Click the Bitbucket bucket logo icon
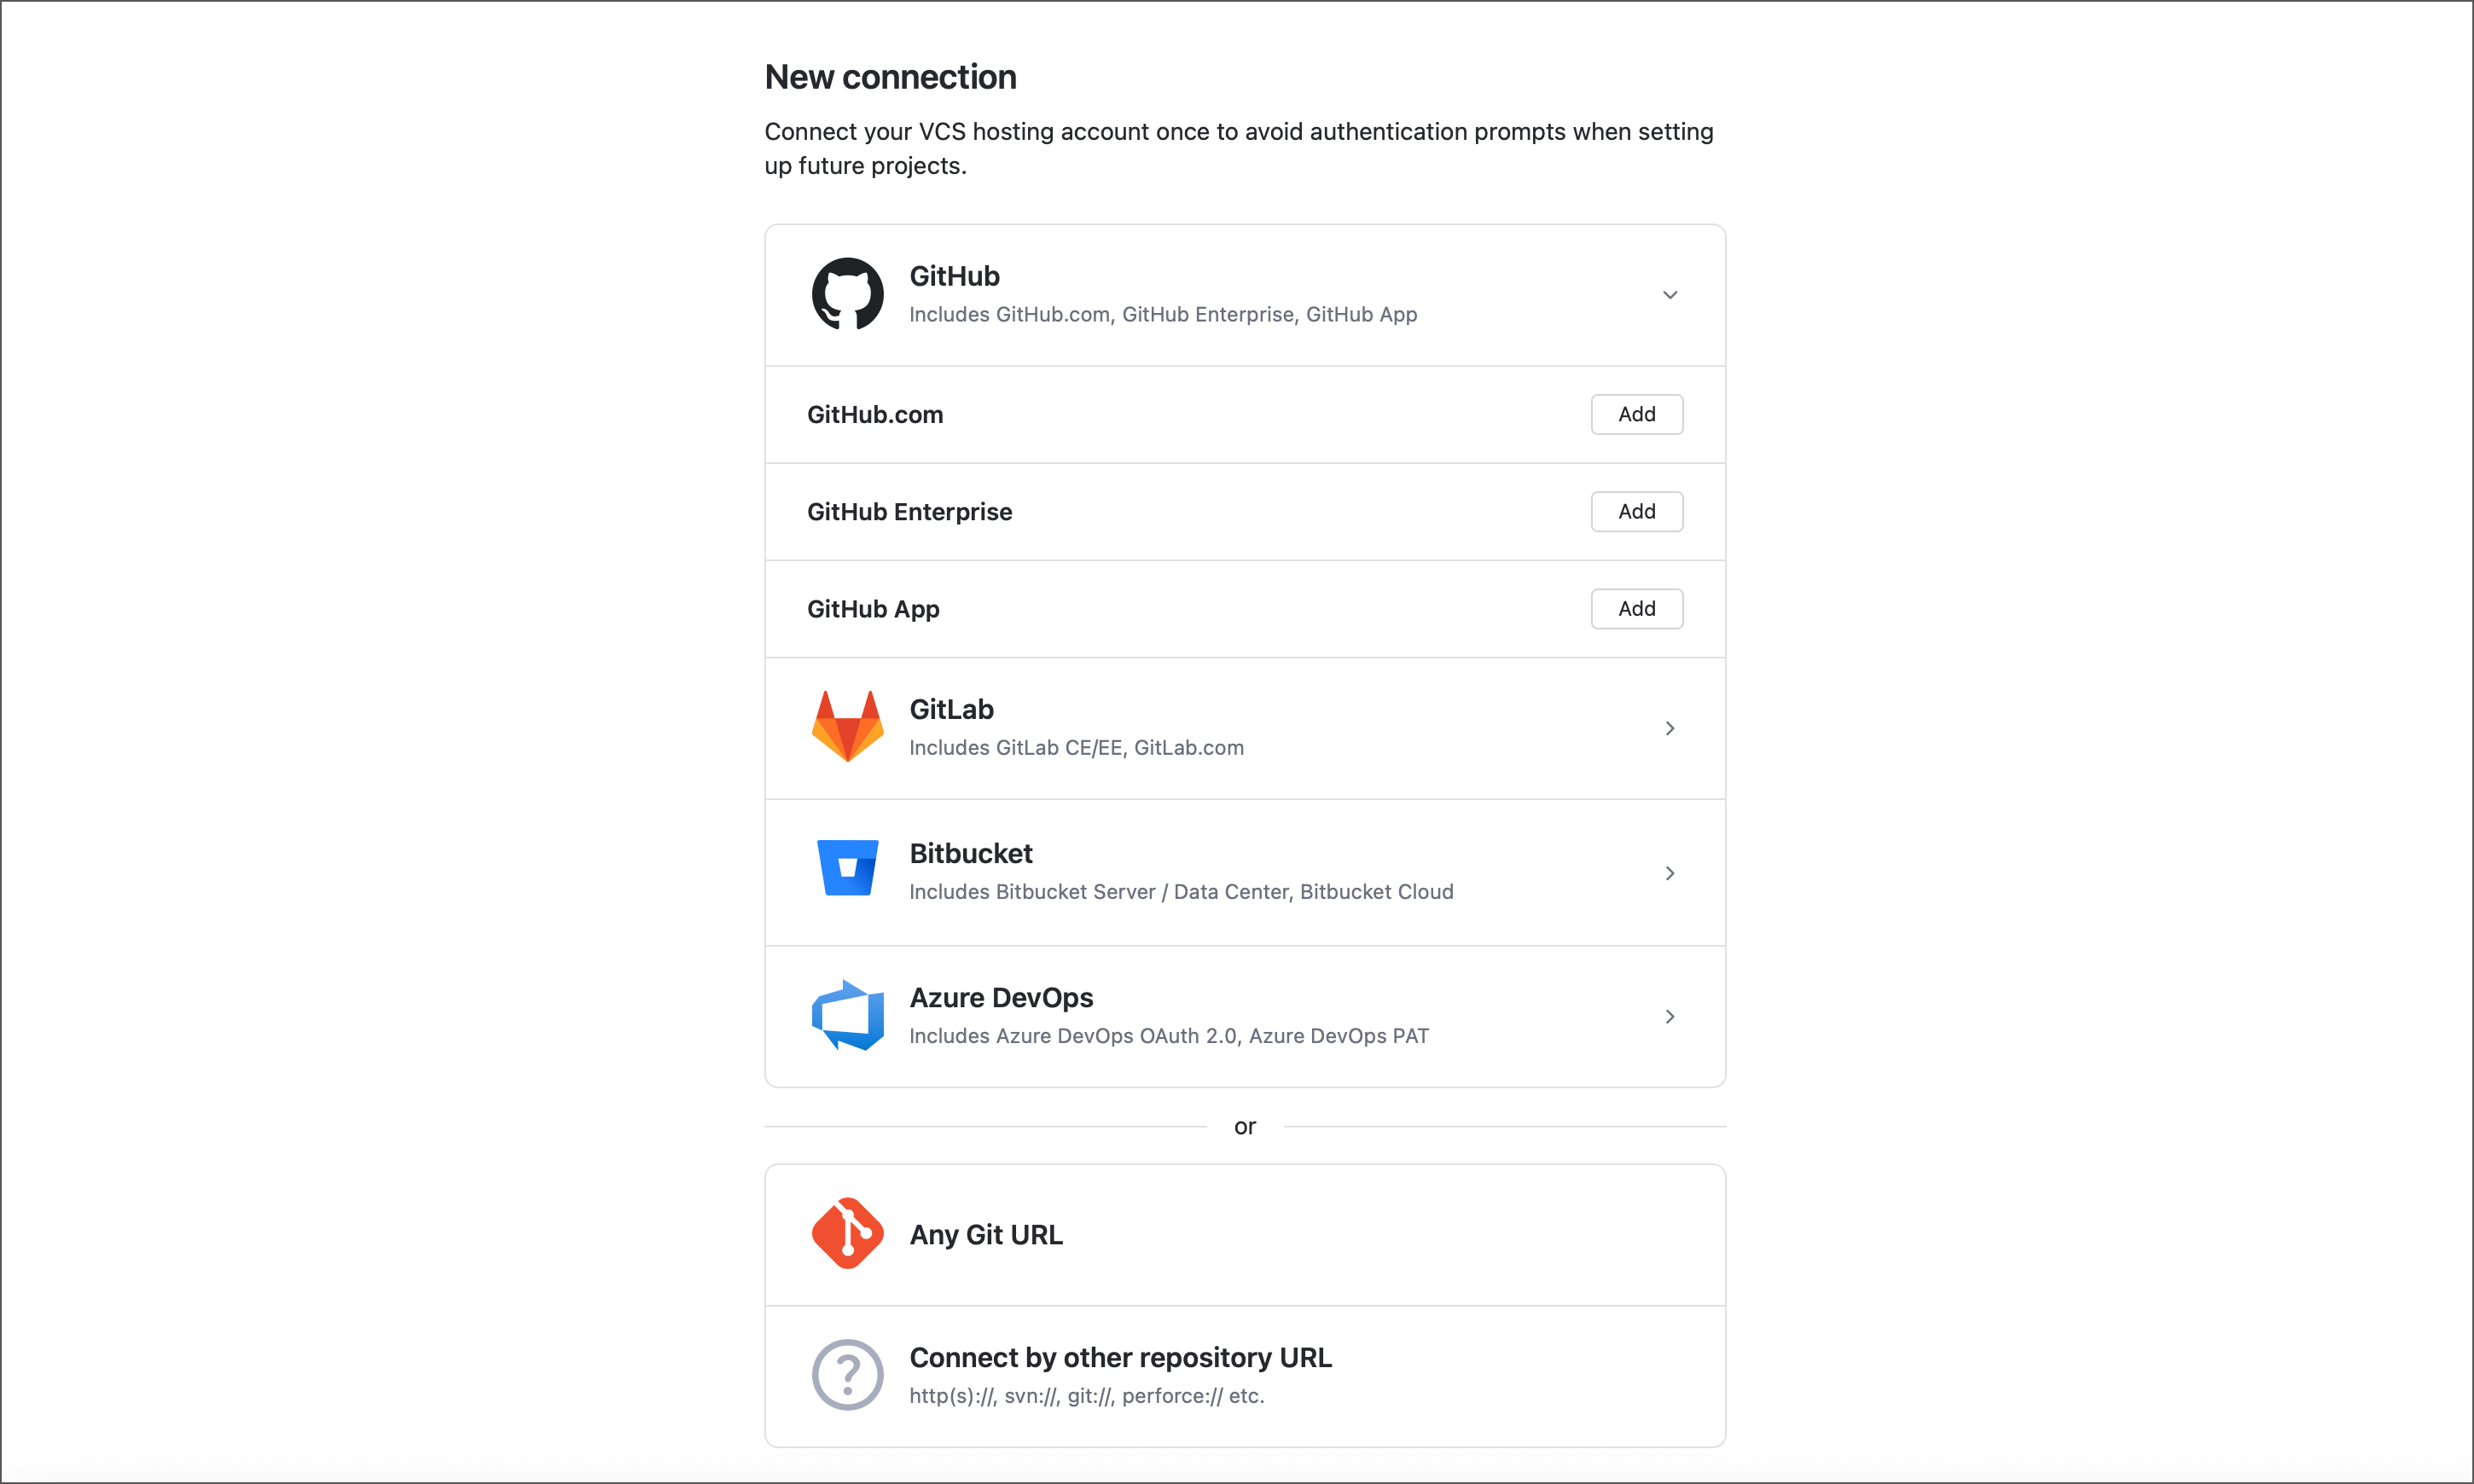The width and height of the screenshot is (2474, 1484). click(847, 868)
